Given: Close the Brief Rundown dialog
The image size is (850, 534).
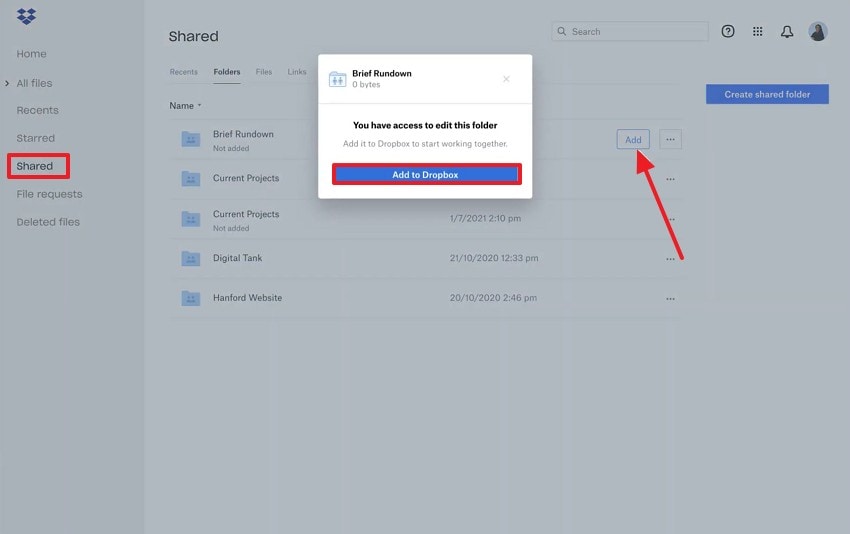Looking at the screenshot, I should pos(506,79).
